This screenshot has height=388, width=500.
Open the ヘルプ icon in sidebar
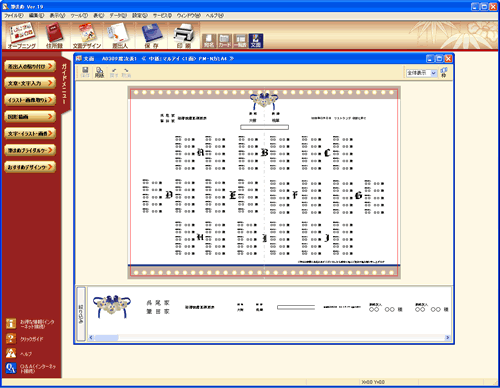[11, 353]
